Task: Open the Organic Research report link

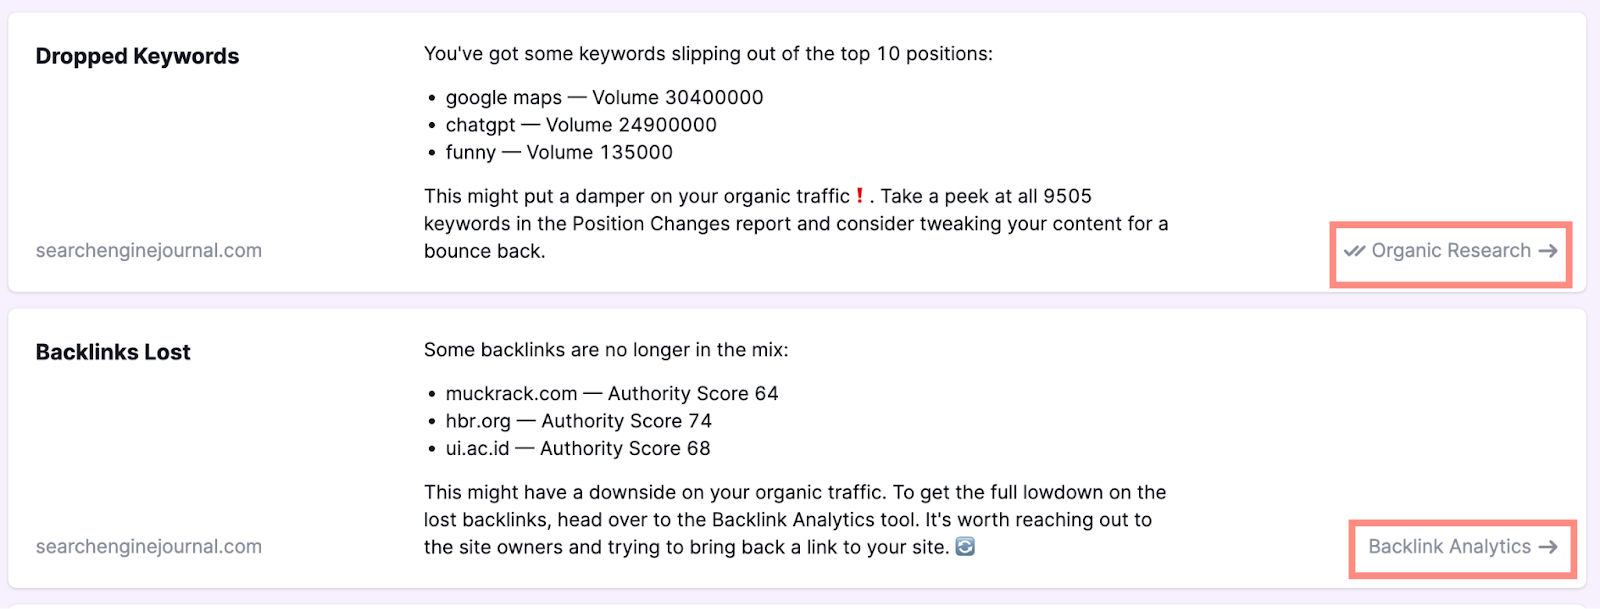Action: 1450,251
